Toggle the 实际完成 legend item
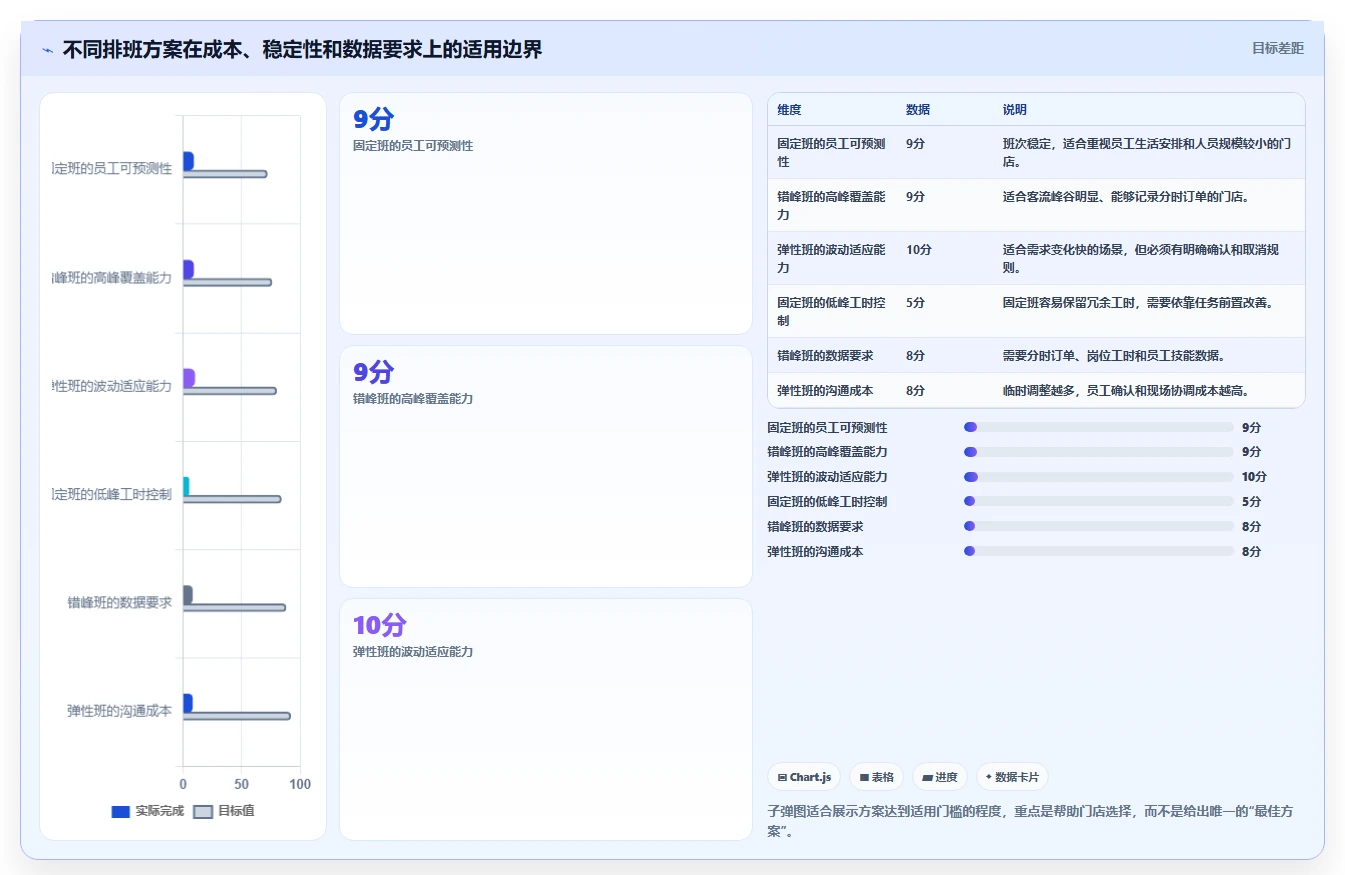Viewport: 1345px width, 875px height. 147,811
